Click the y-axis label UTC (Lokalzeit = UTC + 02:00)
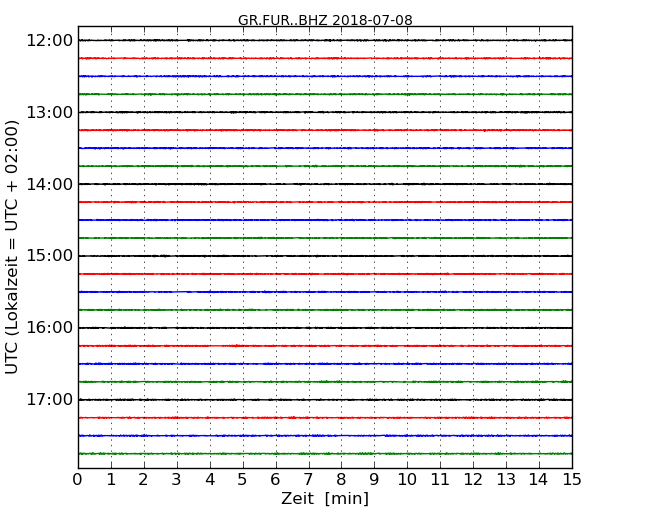 coord(12,248)
